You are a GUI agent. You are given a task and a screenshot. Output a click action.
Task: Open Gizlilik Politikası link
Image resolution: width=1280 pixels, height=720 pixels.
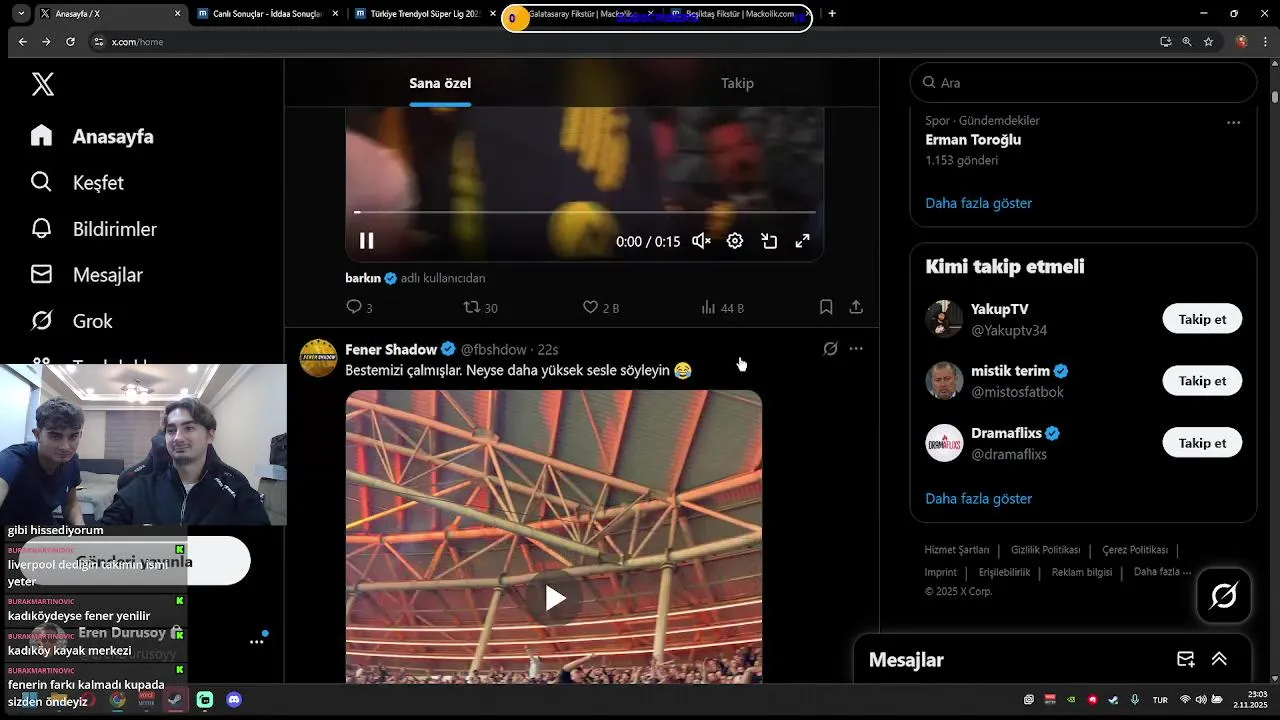[1045, 550]
